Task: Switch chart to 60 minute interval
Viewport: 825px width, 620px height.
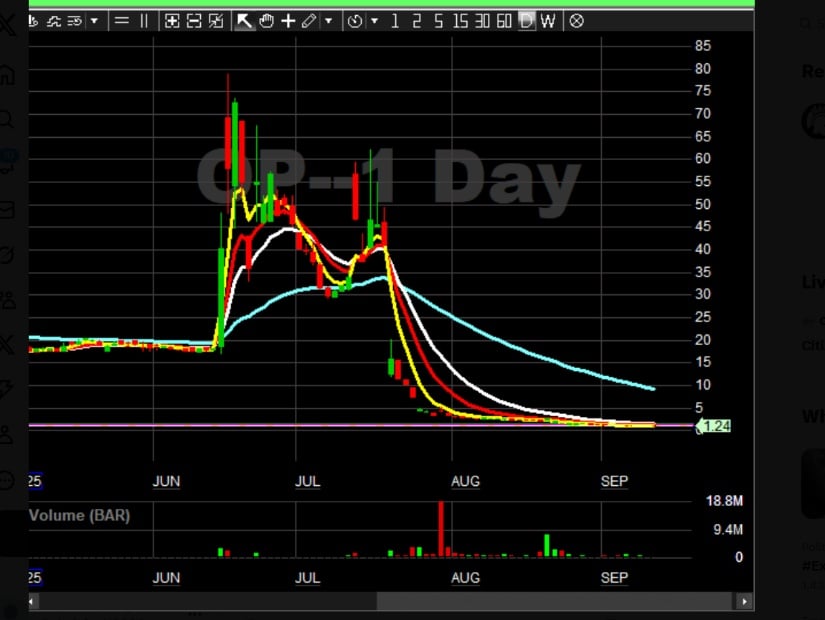Action: pos(504,21)
